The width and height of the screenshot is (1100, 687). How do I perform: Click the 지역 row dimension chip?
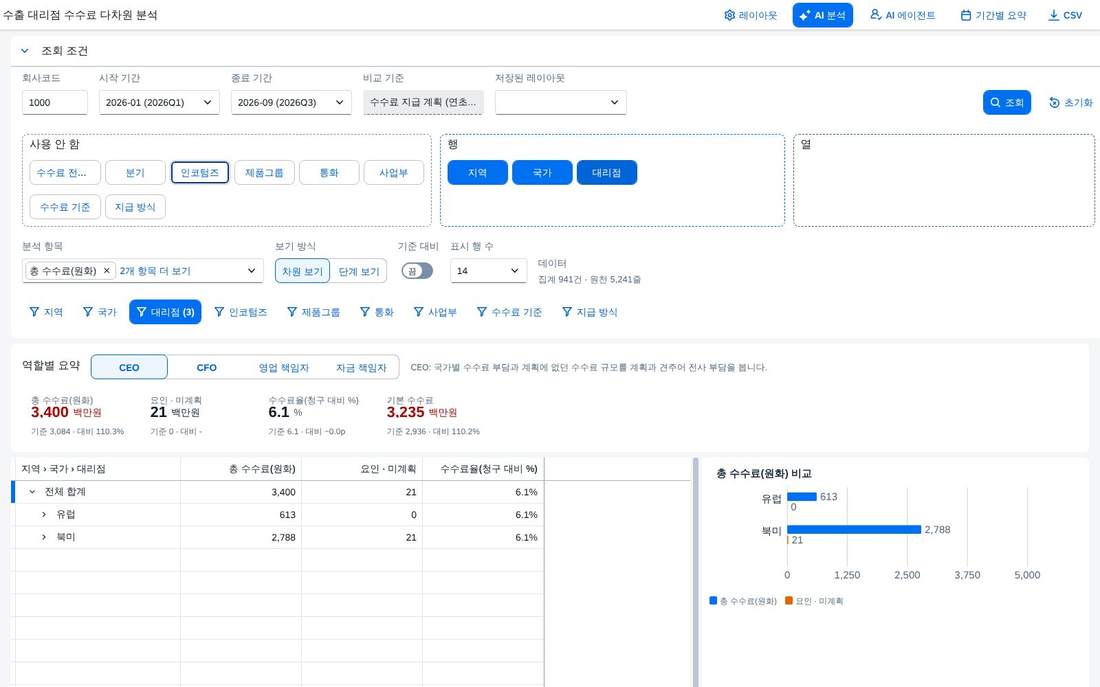(478, 173)
